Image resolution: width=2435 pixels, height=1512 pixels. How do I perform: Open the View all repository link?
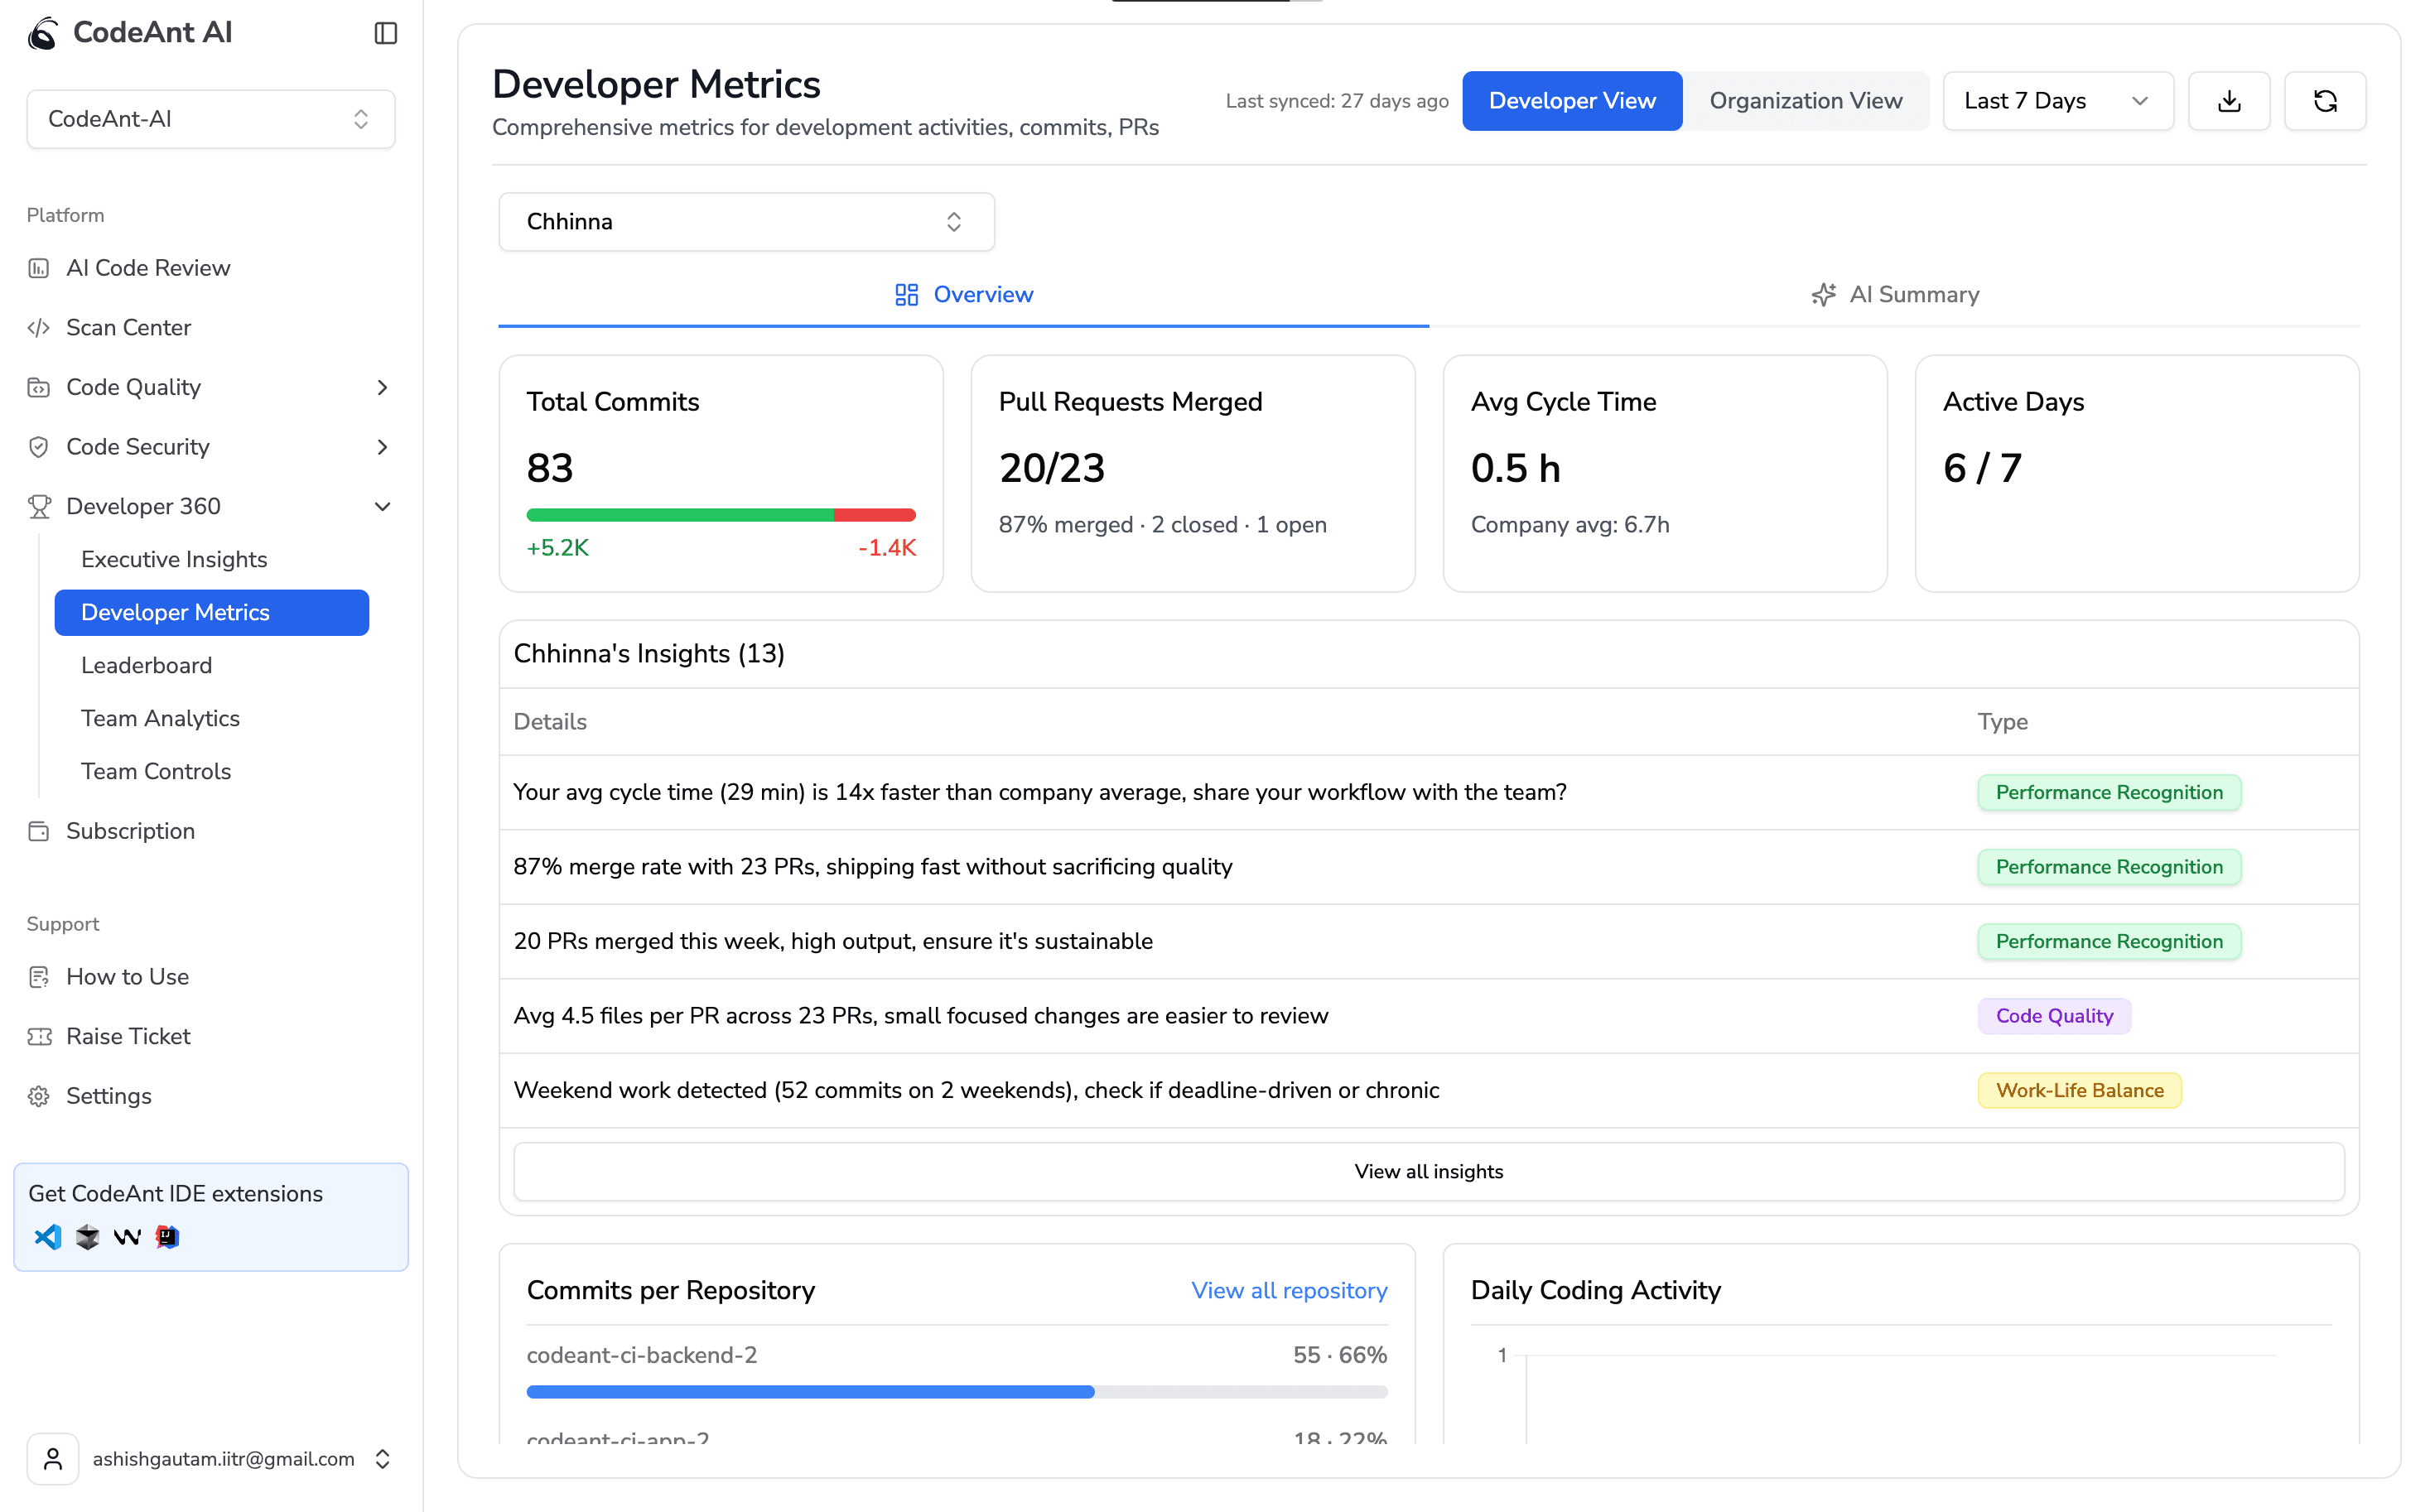pyautogui.click(x=1288, y=1290)
